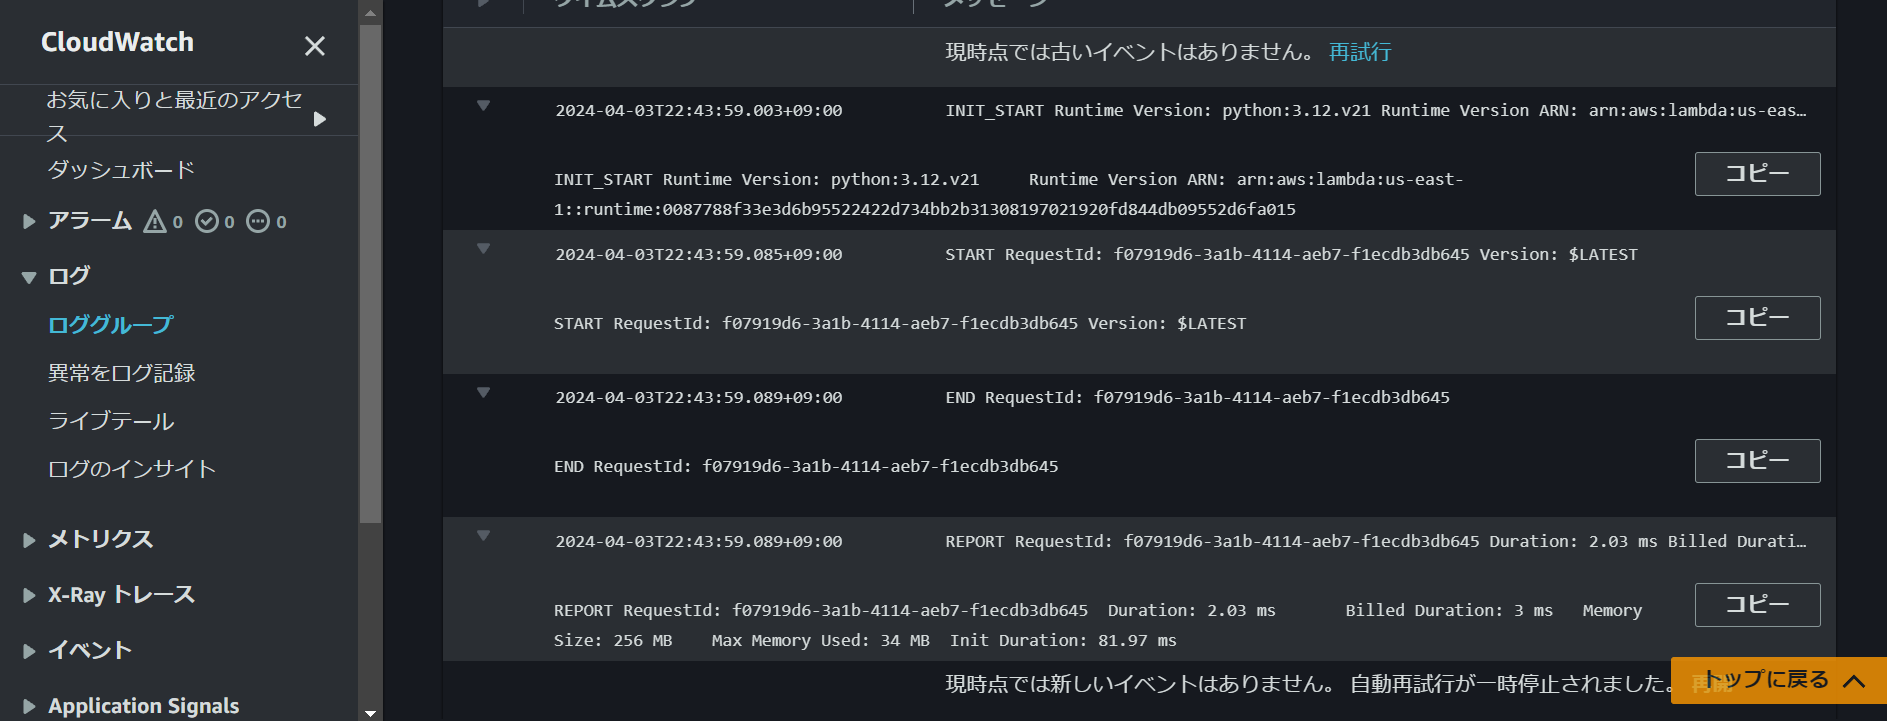Image resolution: width=1887 pixels, height=721 pixels.
Task: Select timestamp 2024-04-03T22:43:59.003+09:00
Action: 699,111
